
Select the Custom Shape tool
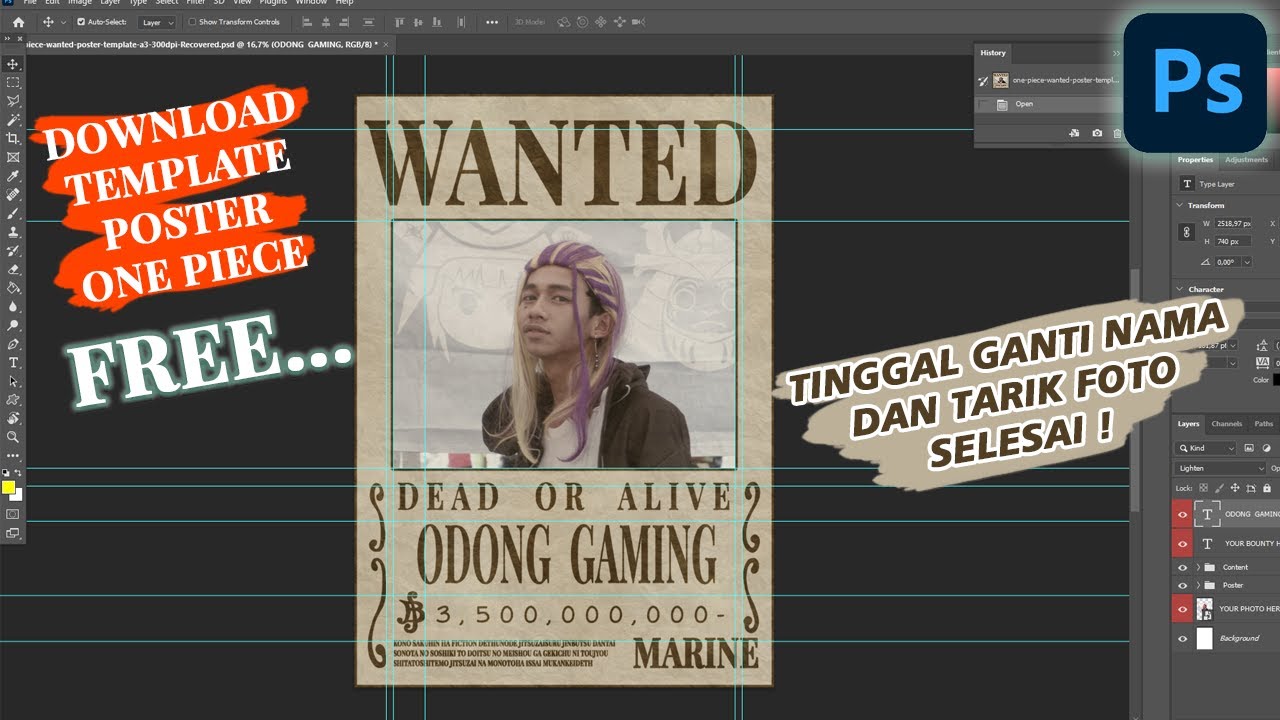(x=13, y=400)
